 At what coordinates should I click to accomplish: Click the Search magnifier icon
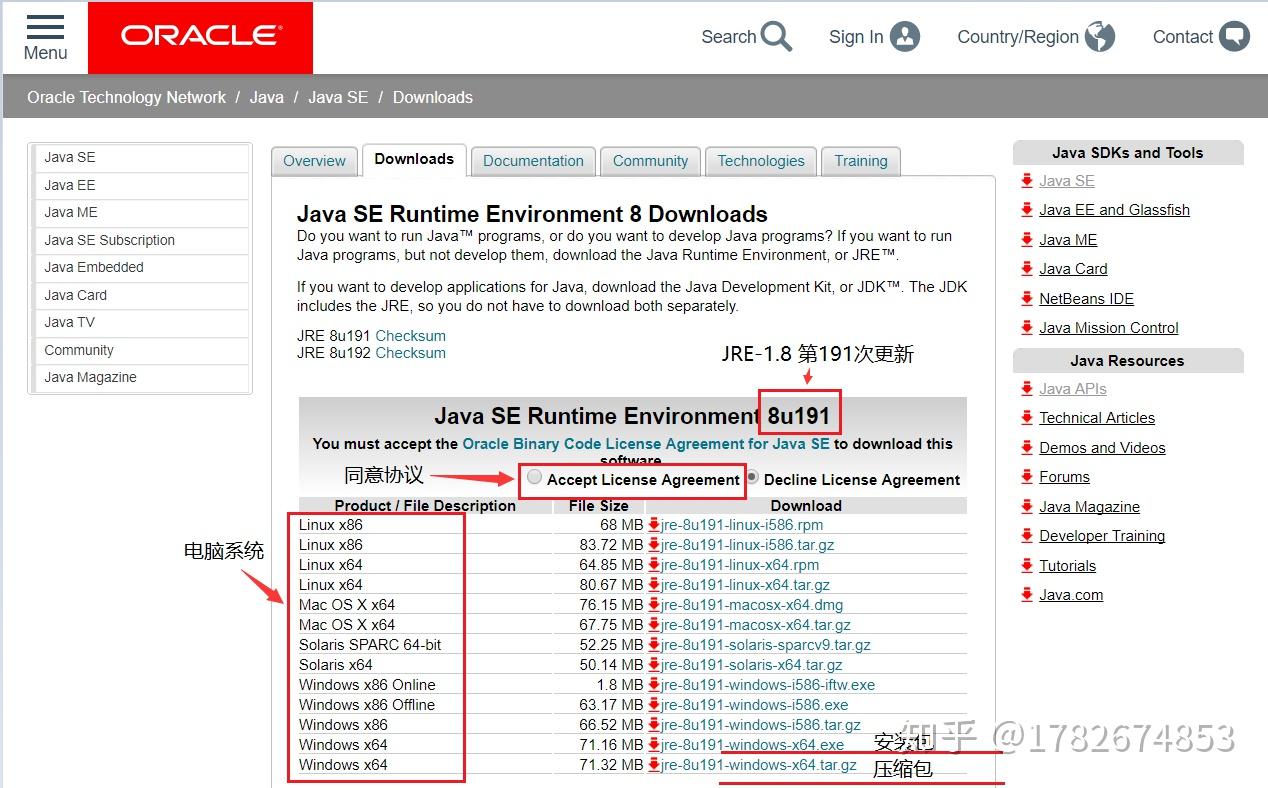[776, 37]
